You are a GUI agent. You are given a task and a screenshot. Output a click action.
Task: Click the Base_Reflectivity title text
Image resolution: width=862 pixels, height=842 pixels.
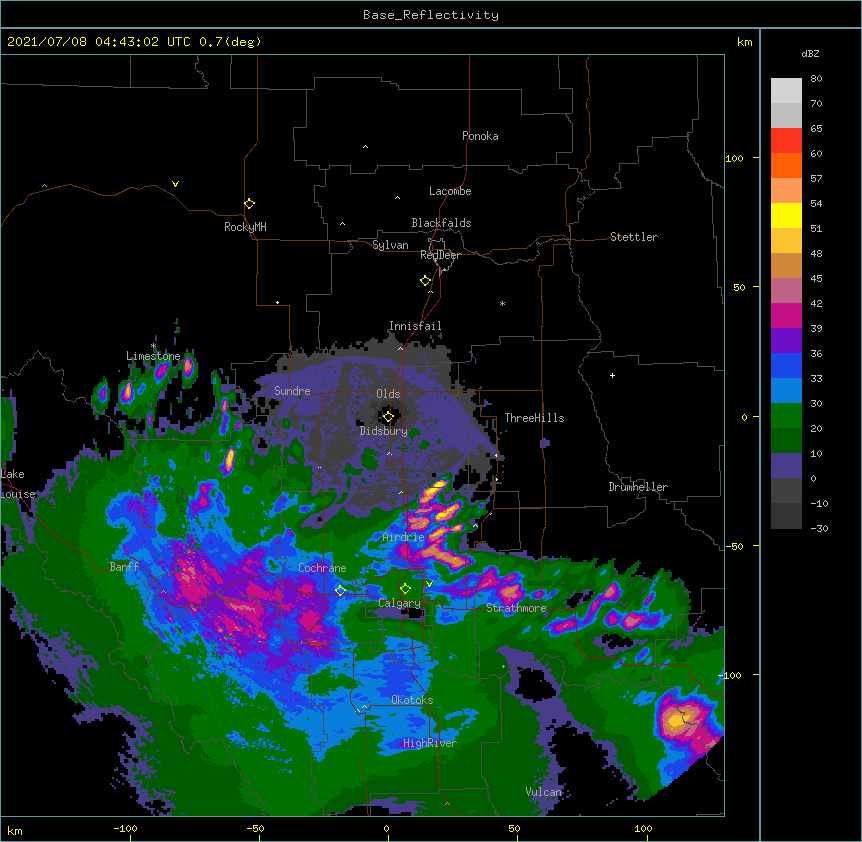coord(431,15)
